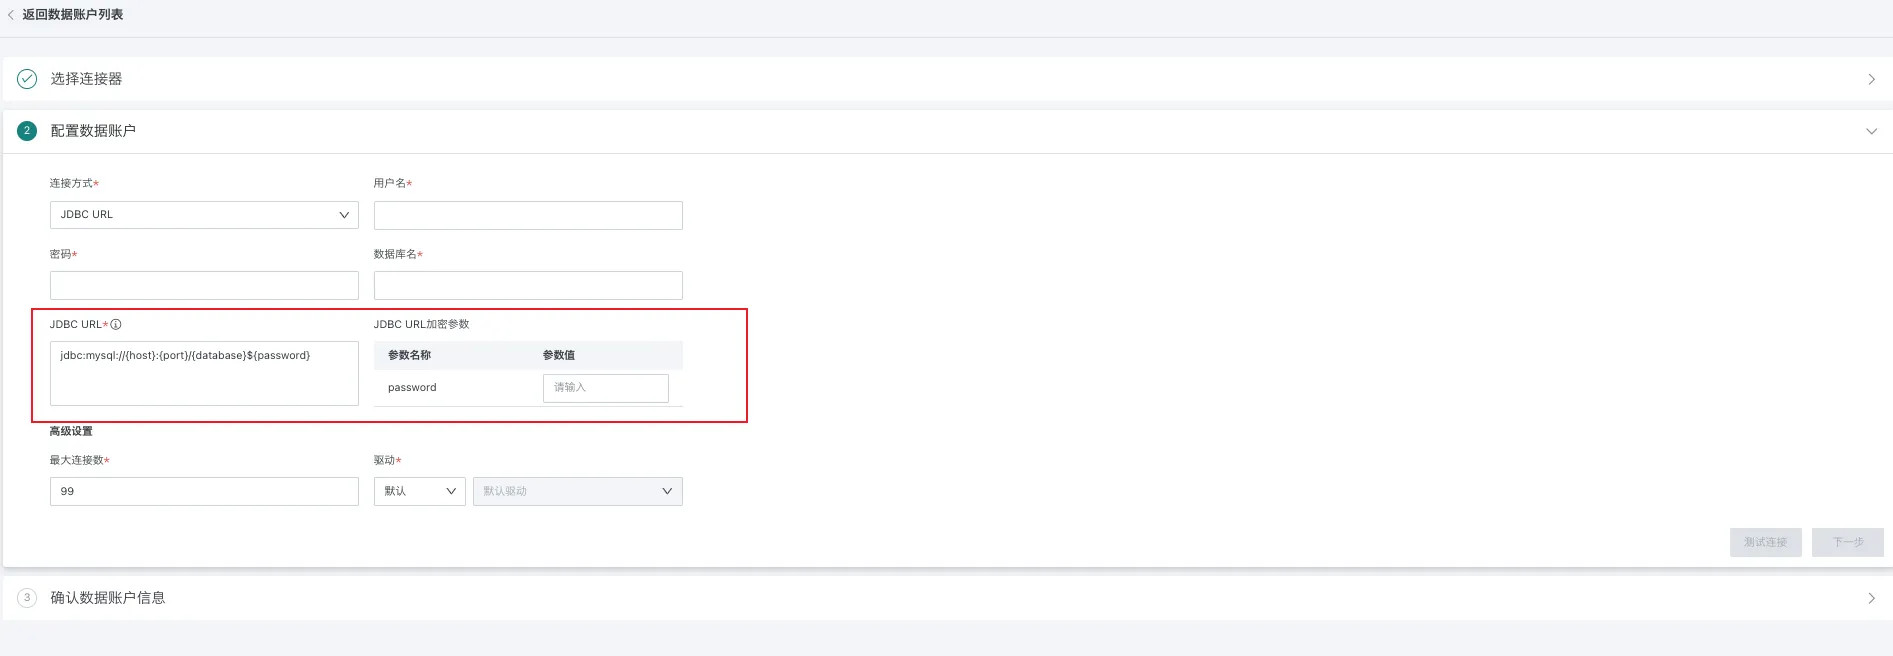This screenshot has height=656, width=1893.
Task: Click the password 参数值 input box
Action: (605, 388)
